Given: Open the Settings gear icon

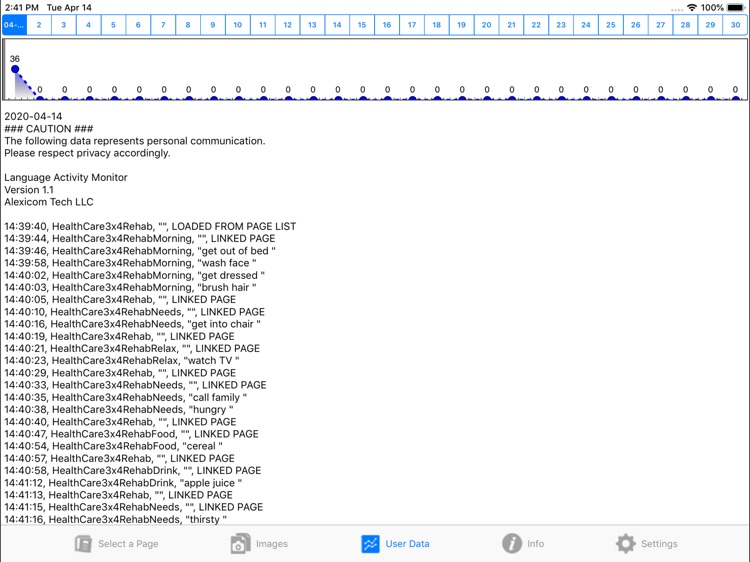Looking at the screenshot, I should point(626,544).
